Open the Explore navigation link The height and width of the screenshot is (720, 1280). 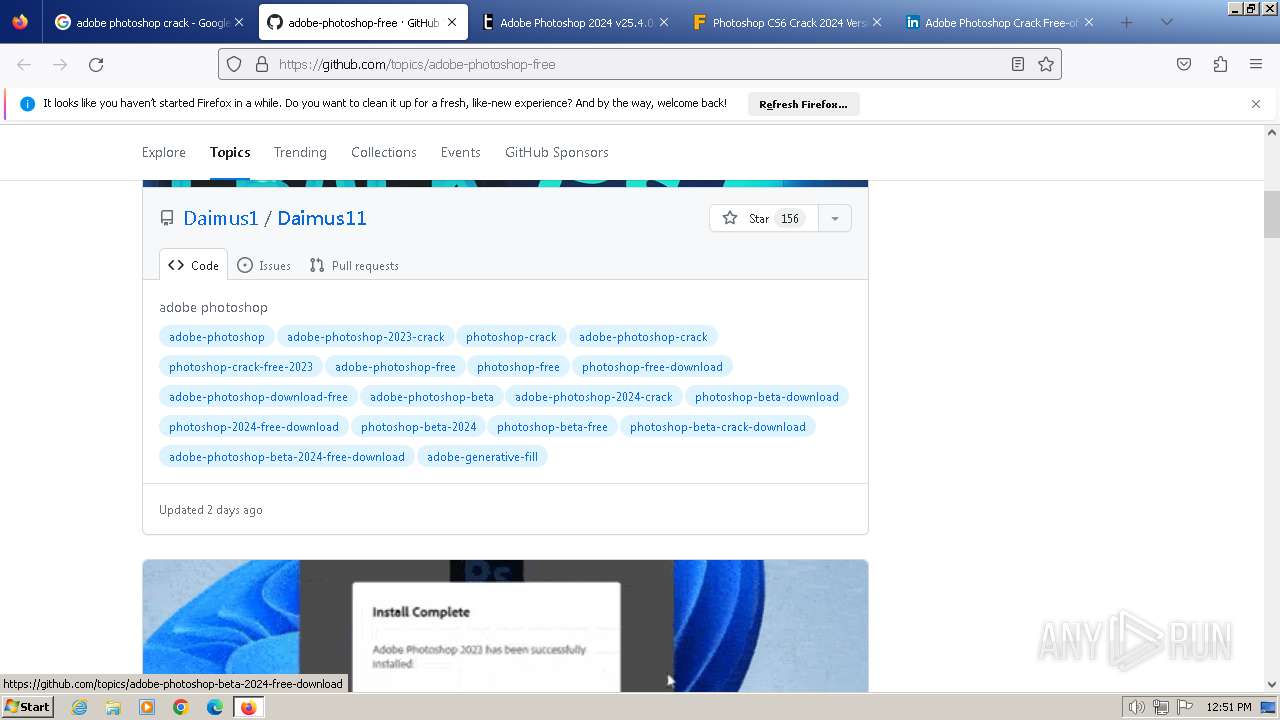(164, 152)
